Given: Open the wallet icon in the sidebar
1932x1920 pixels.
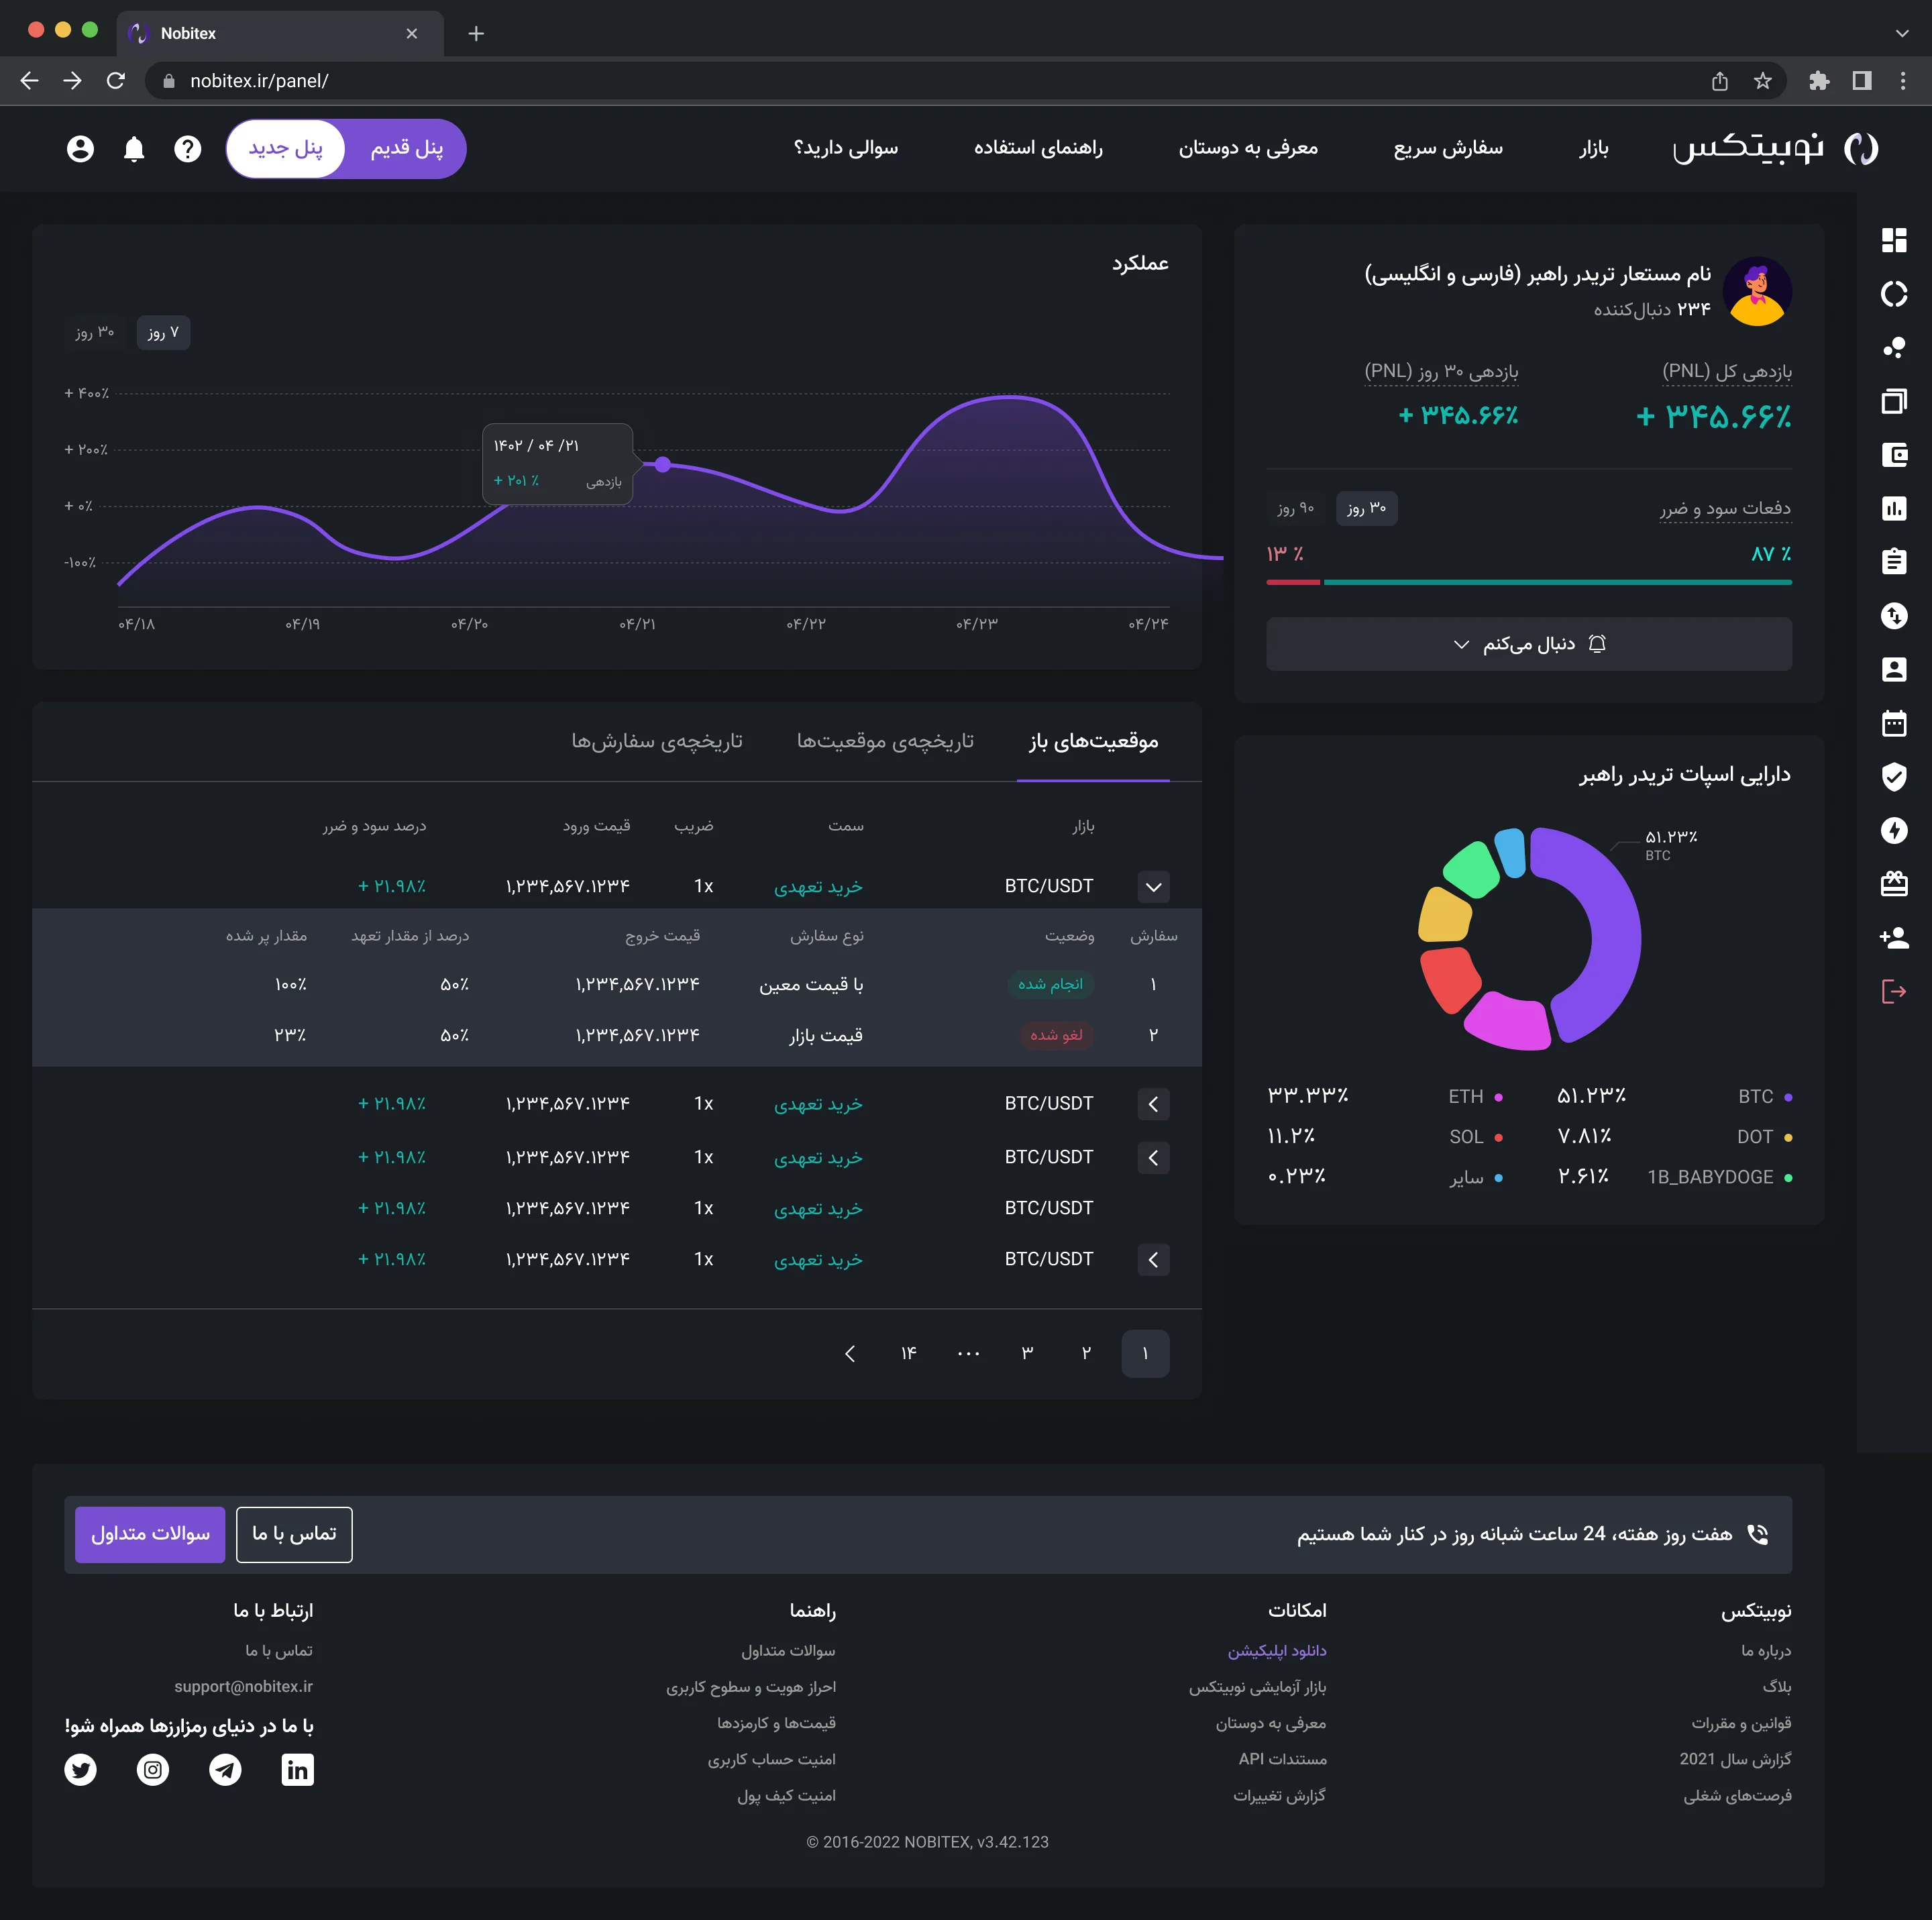Looking at the screenshot, I should (x=1894, y=455).
